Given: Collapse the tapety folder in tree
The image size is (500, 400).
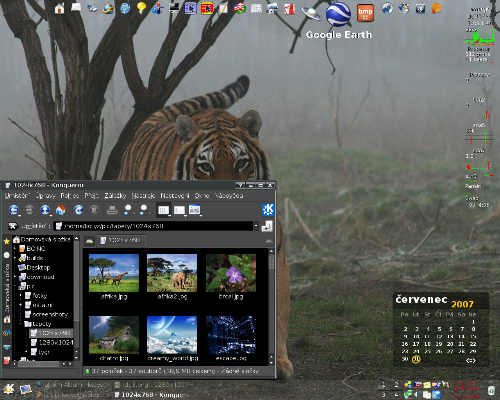Looking at the screenshot, I should [21, 324].
